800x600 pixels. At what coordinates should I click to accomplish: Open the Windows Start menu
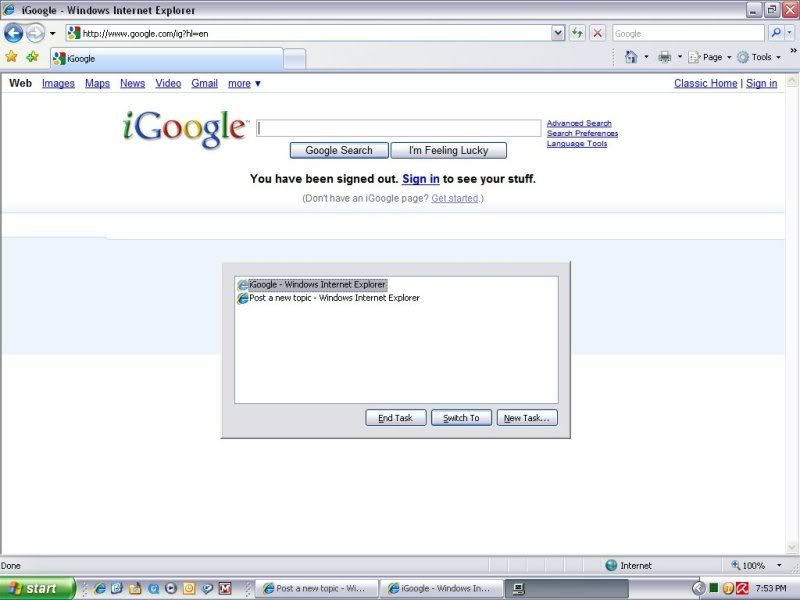point(37,589)
